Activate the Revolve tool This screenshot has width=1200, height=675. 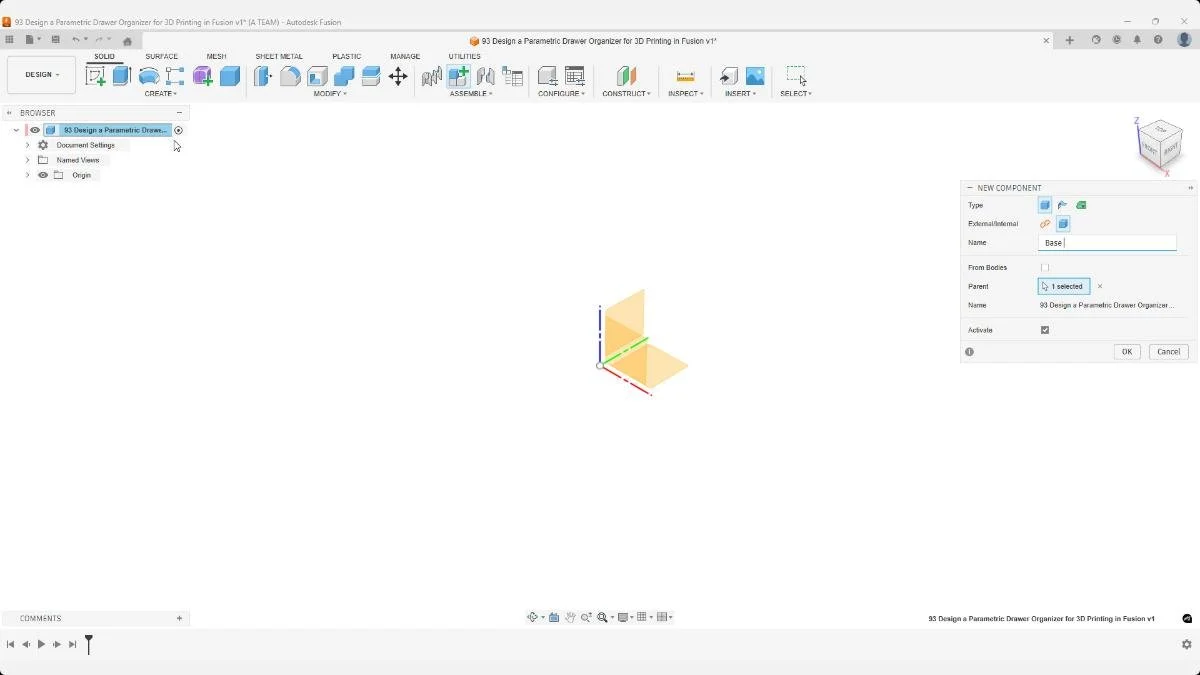147,75
